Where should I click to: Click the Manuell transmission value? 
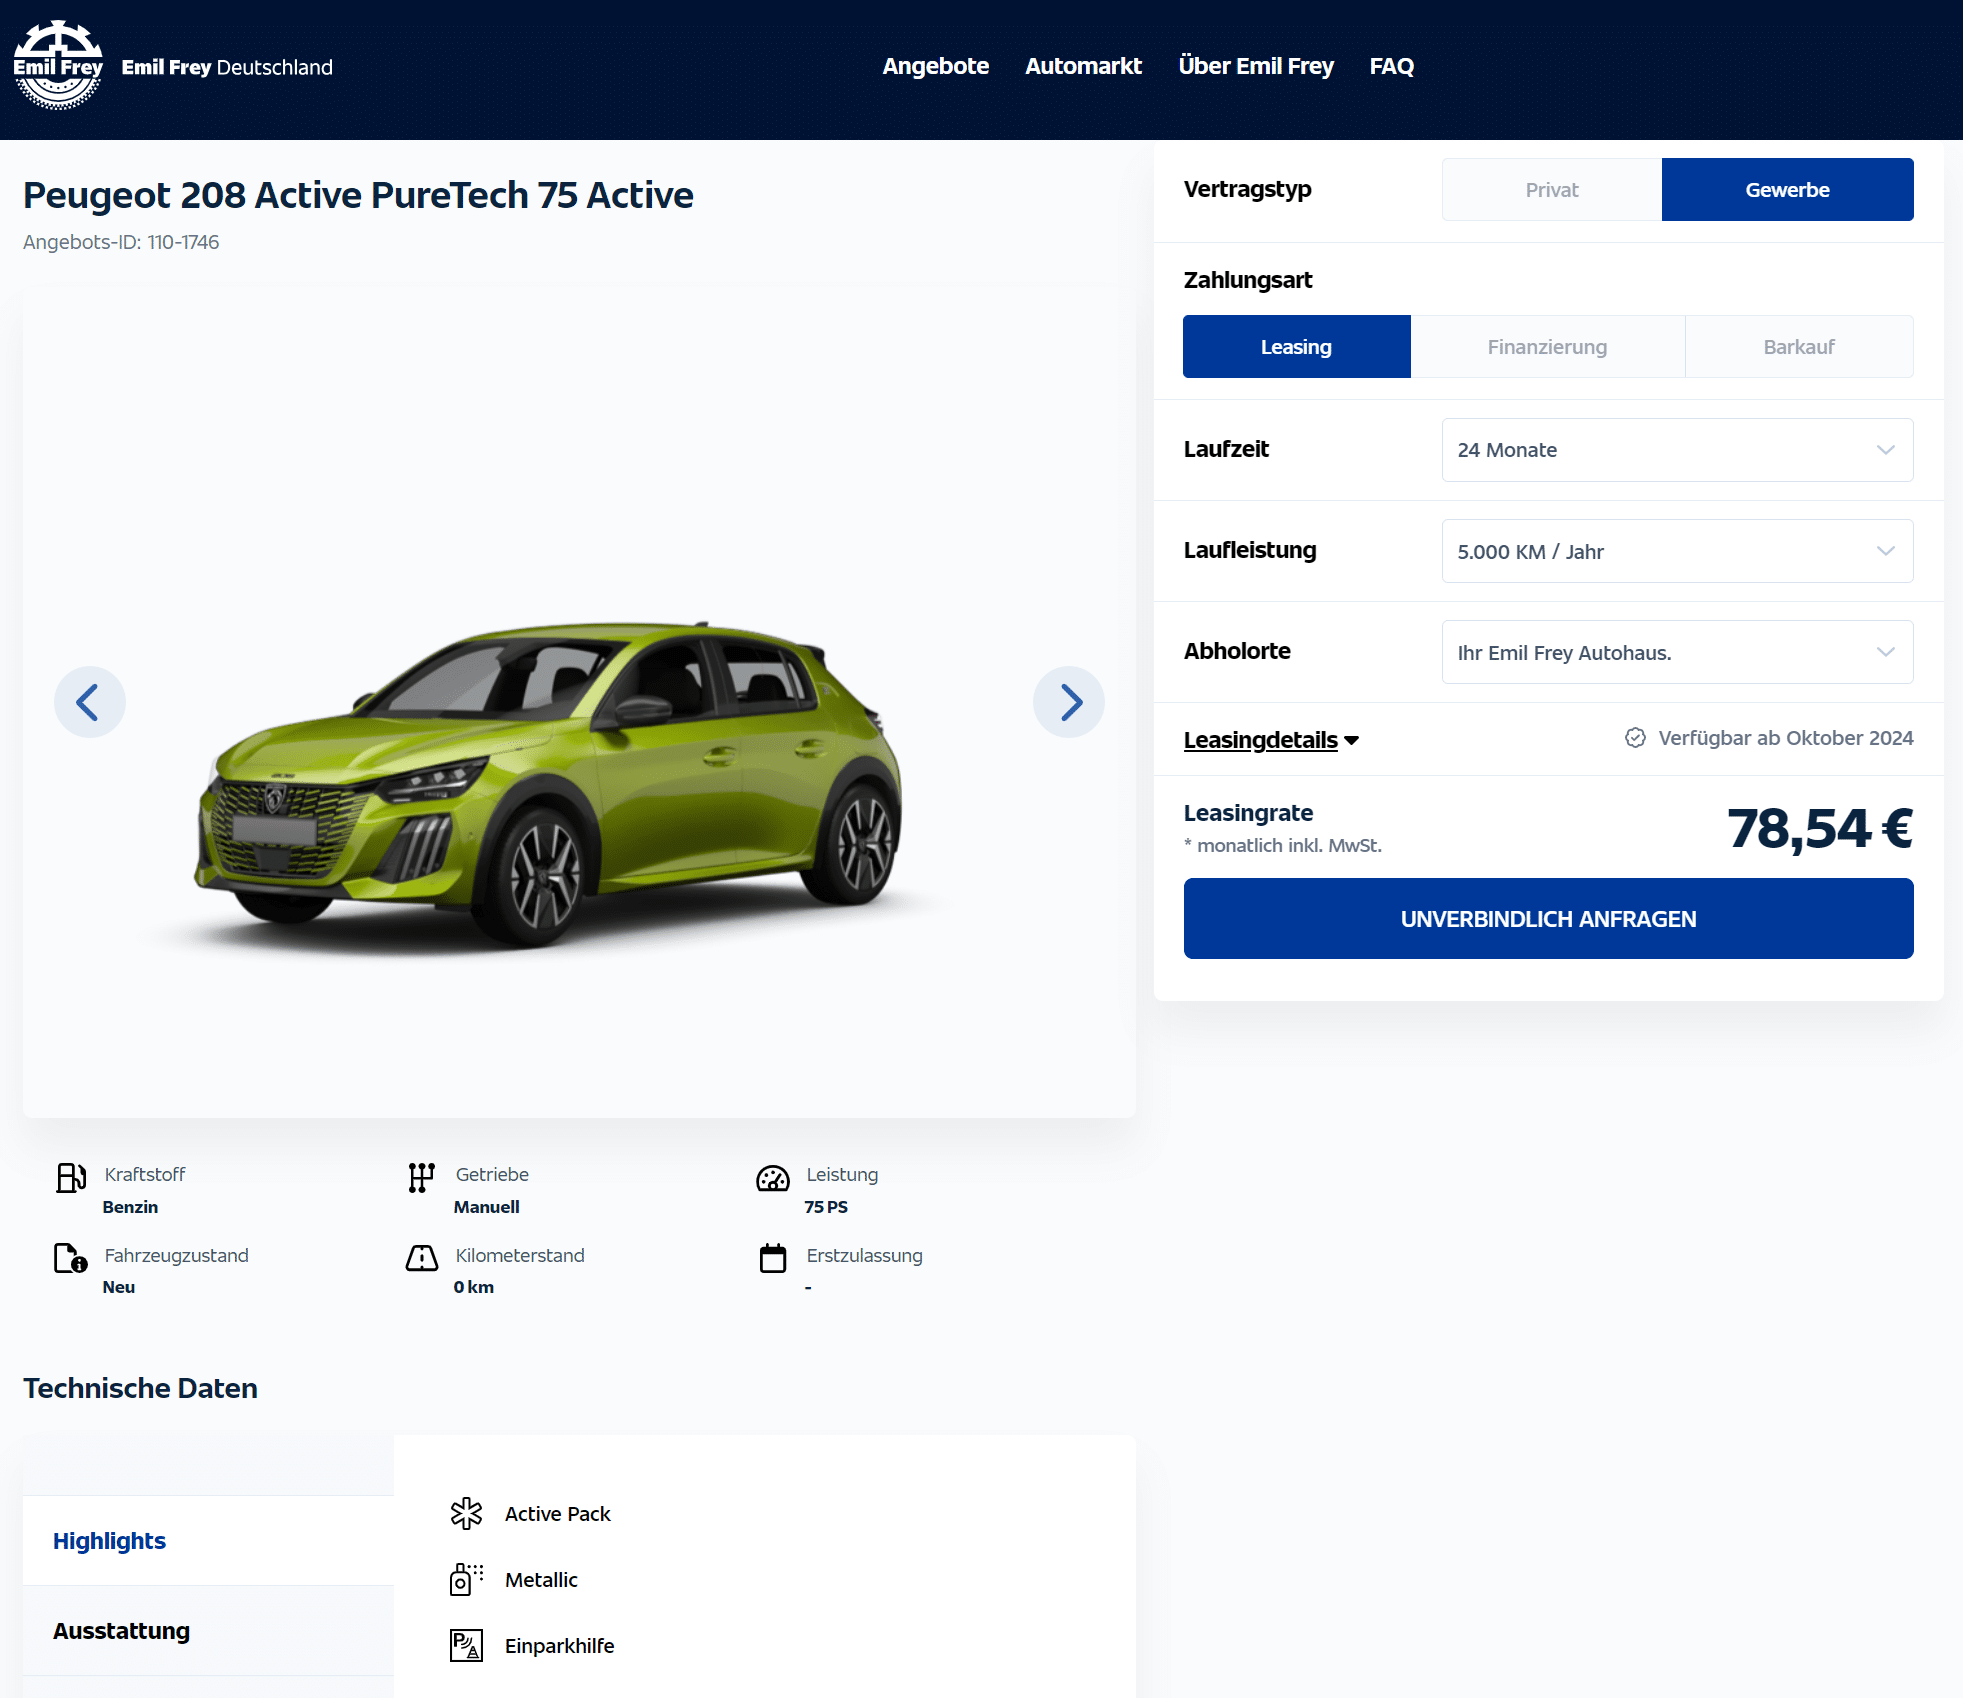(487, 1207)
